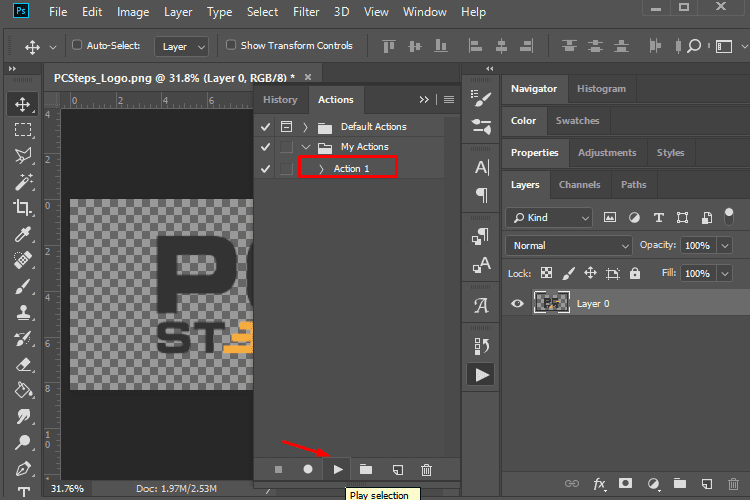Select the Brush tool
750x500 pixels.
pos(22,286)
